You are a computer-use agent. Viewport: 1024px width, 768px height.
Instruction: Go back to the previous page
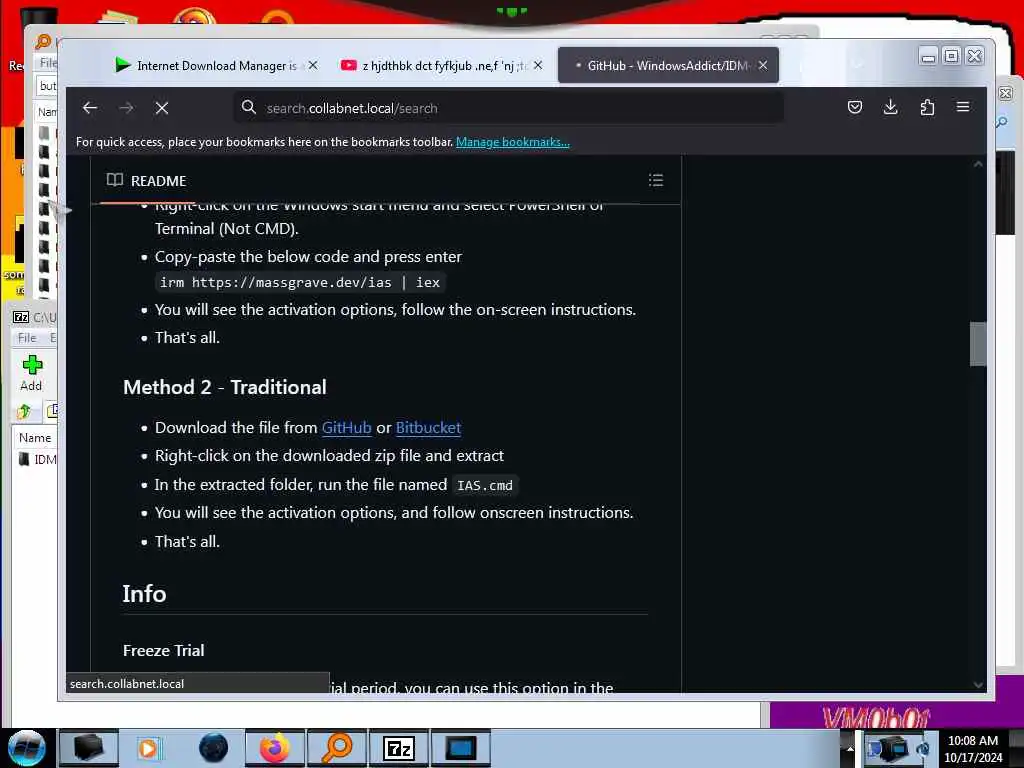(x=90, y=108)
